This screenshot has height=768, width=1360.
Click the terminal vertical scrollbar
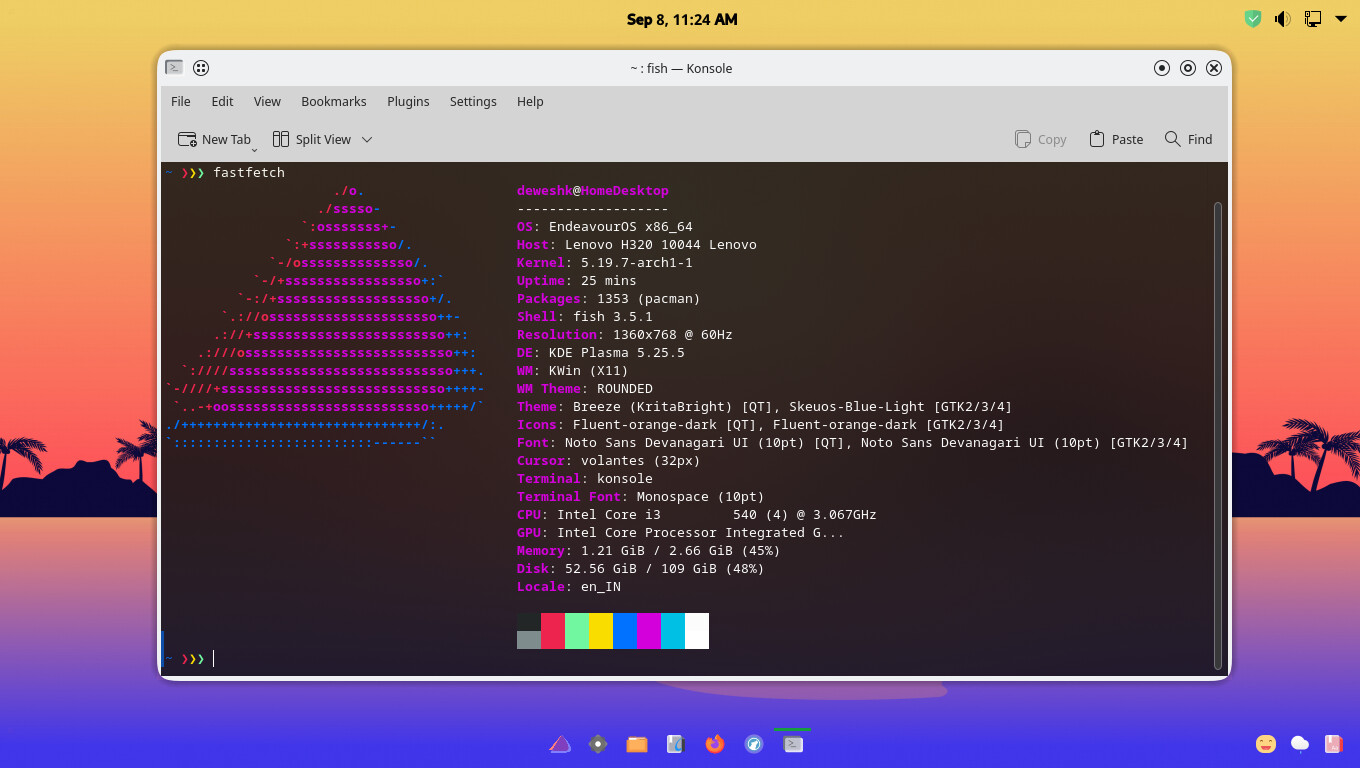(x=1217, y=435)
